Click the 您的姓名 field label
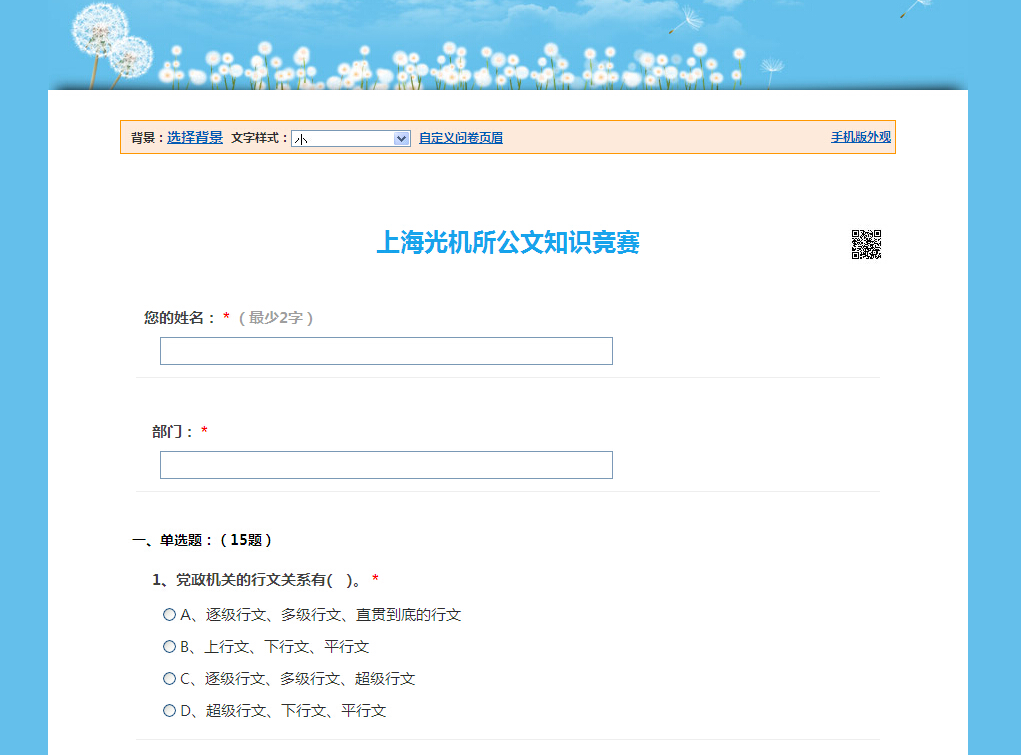 coord(180,318)
